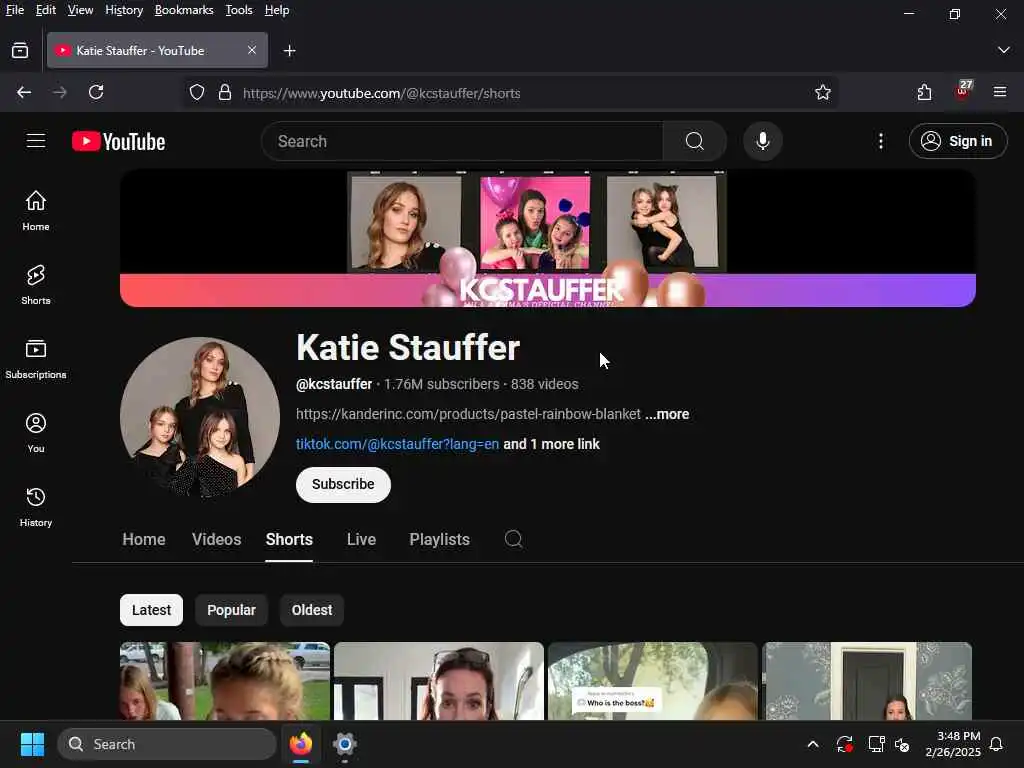Open taskbar clock showing 3:48 PM
The image size is (1024, 768).
tap(953, 744)
